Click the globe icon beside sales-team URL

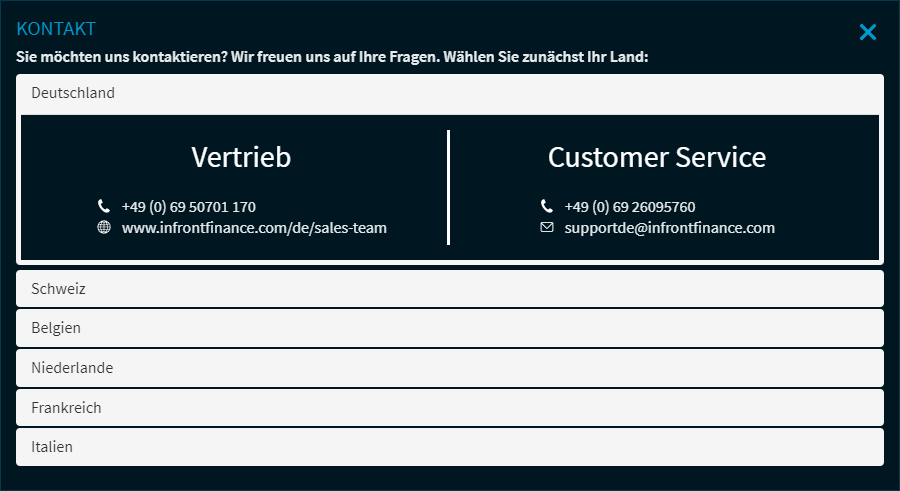click(104, 227)
